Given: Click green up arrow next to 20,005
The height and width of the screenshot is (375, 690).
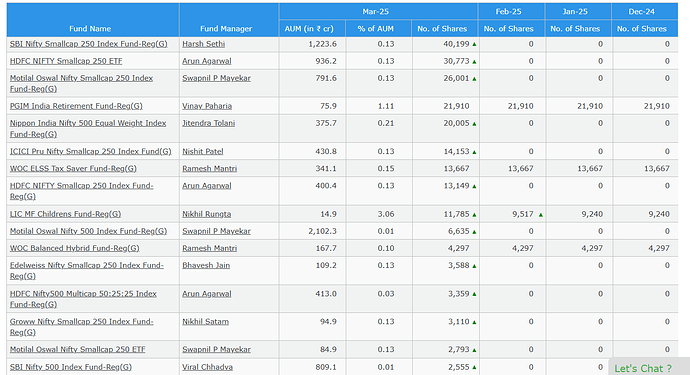Looking at the screenshot, I should 474,124.
